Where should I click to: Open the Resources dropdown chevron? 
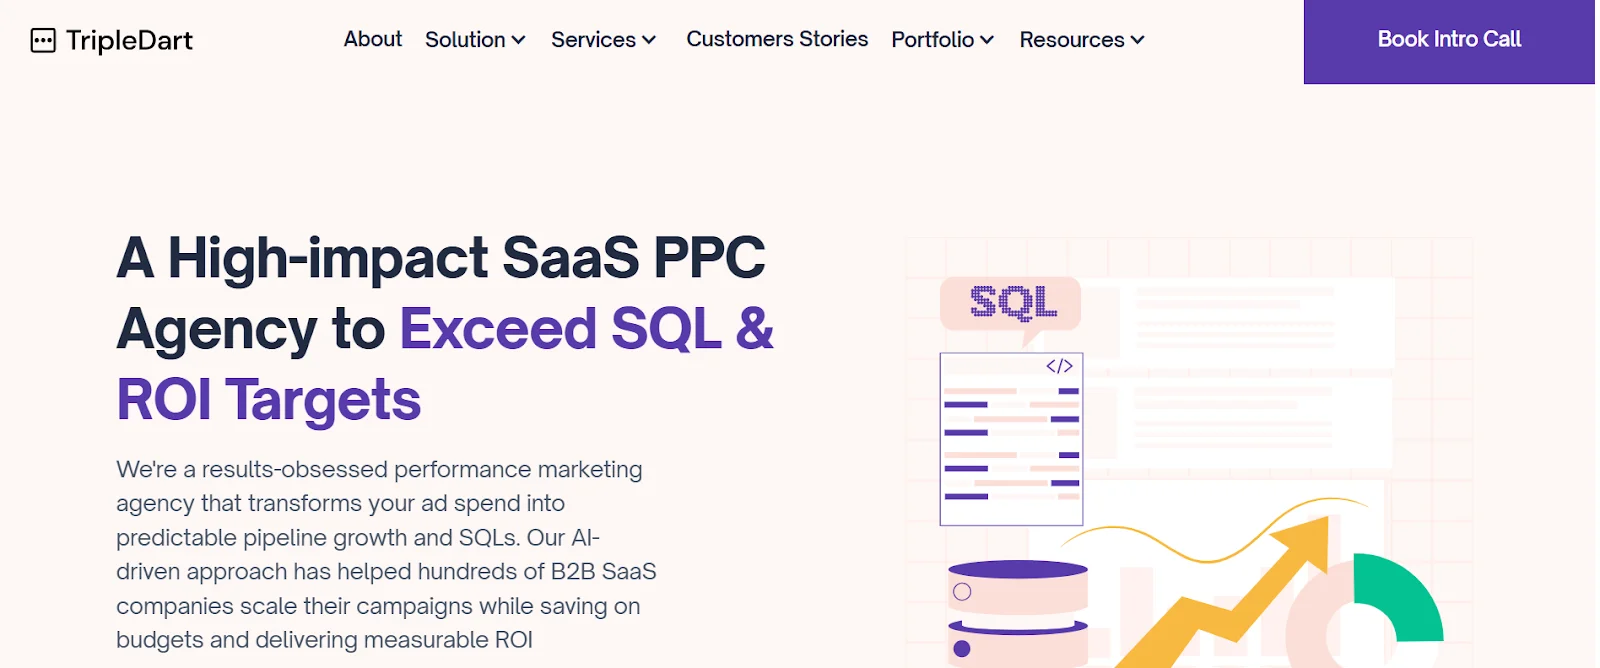tap(1137, 40)
